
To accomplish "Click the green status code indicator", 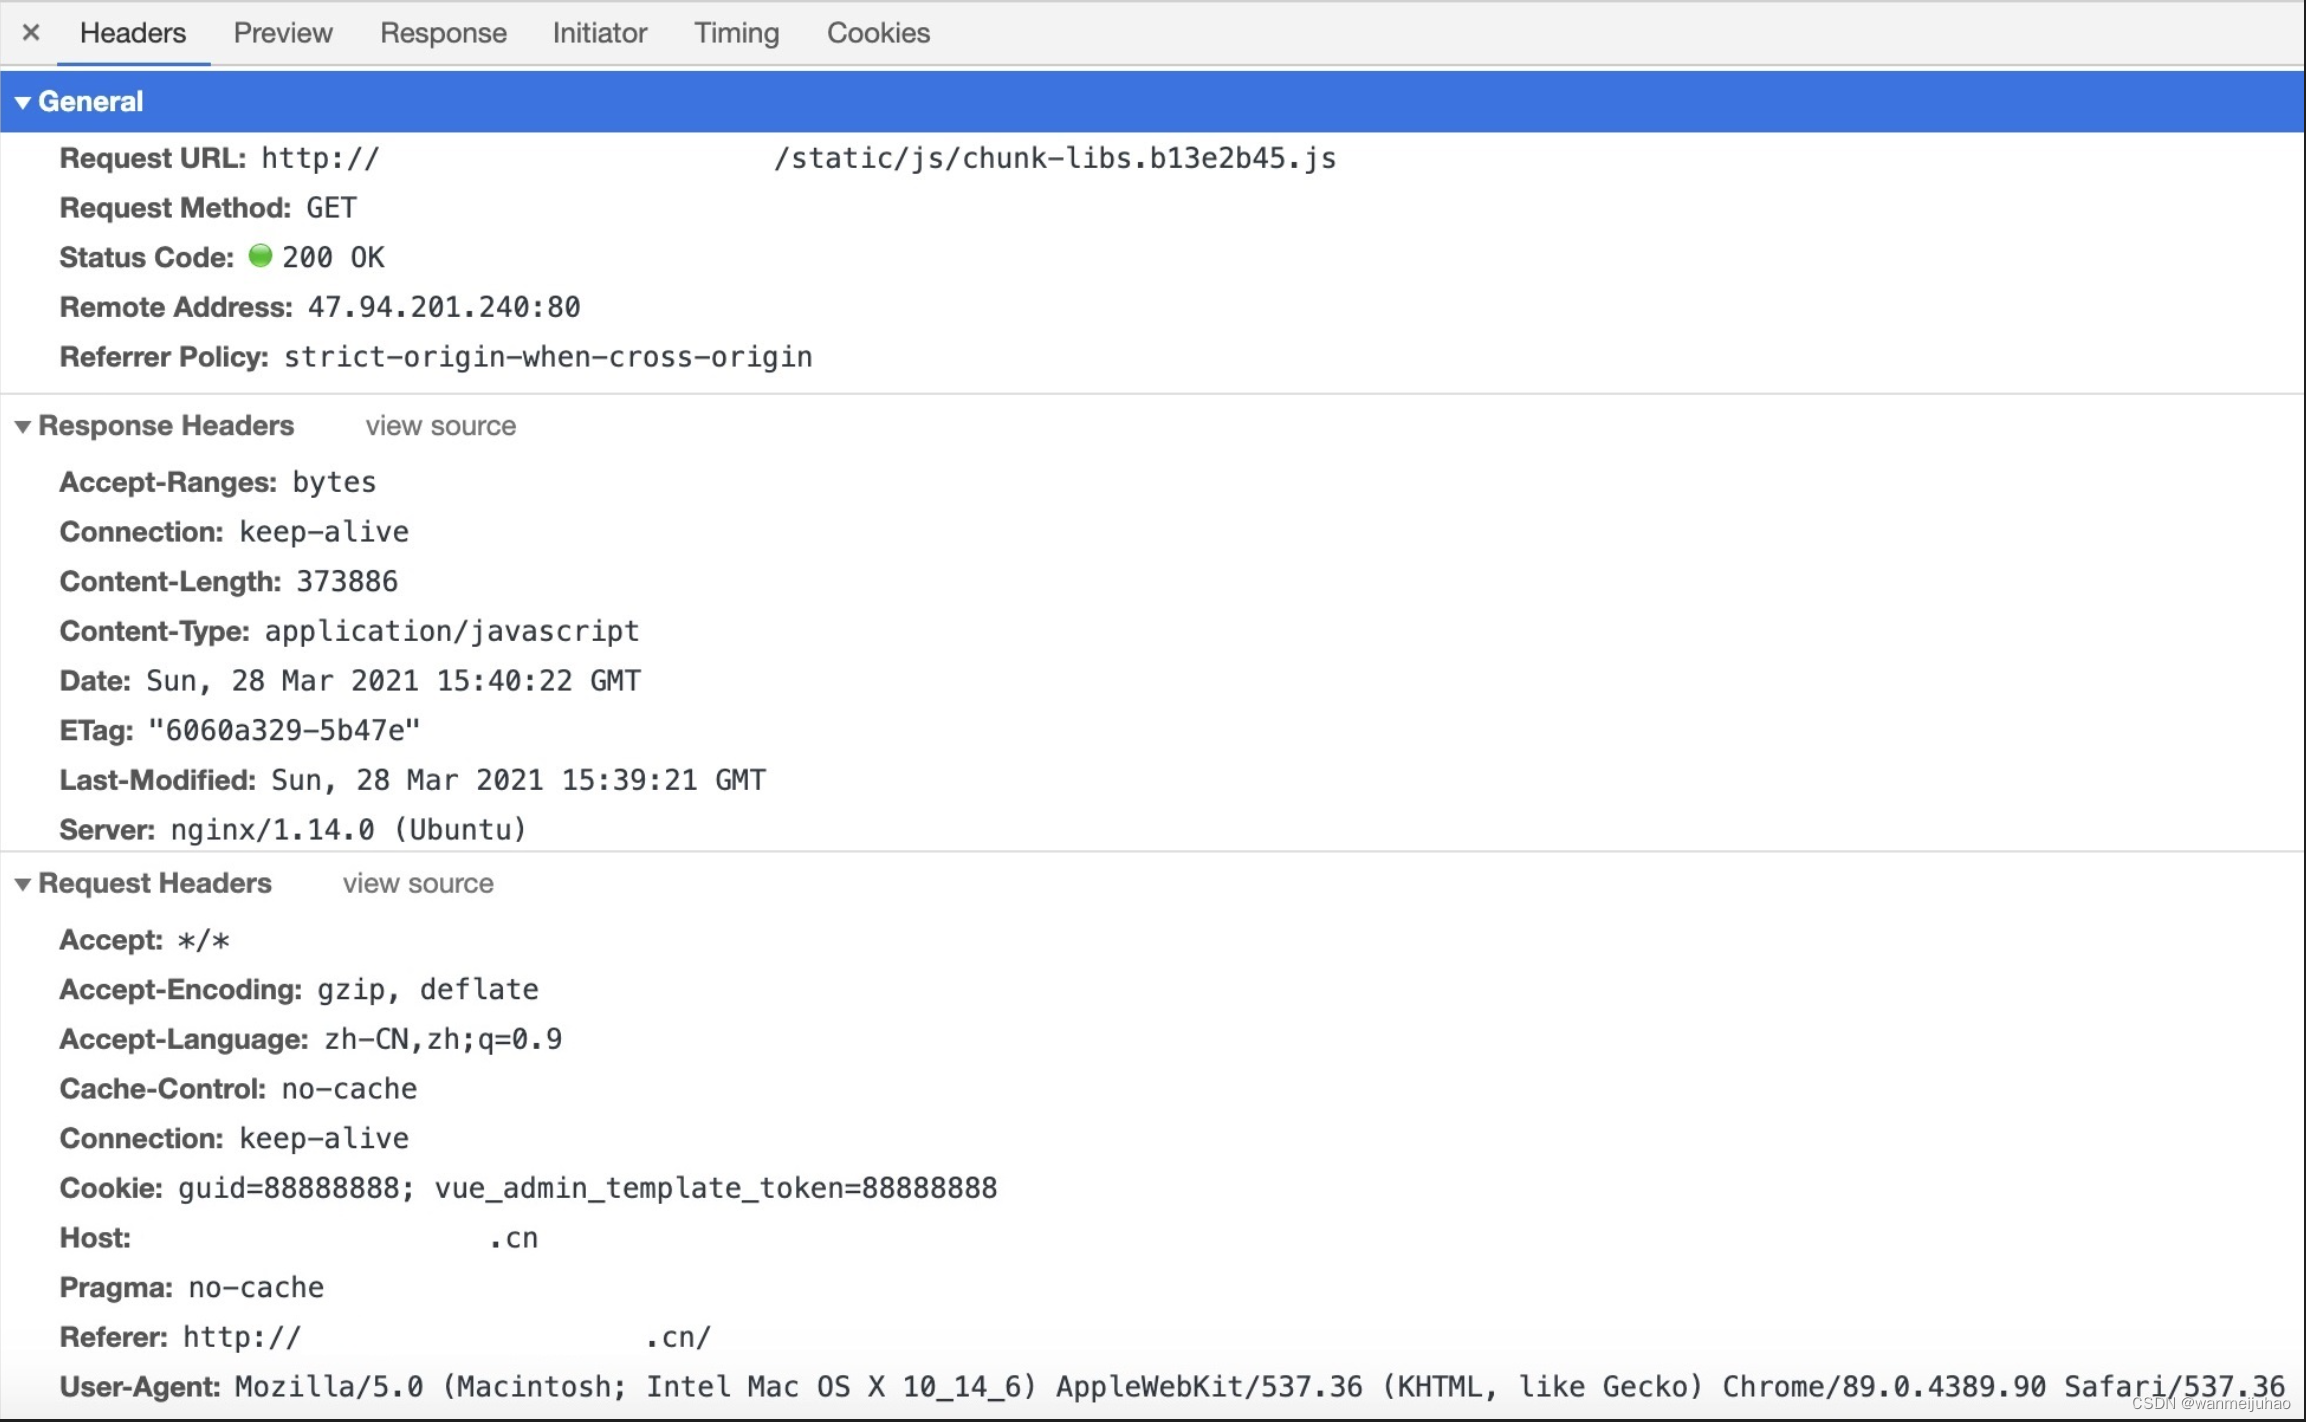I will pyautogui.click(x=260, y=256).
